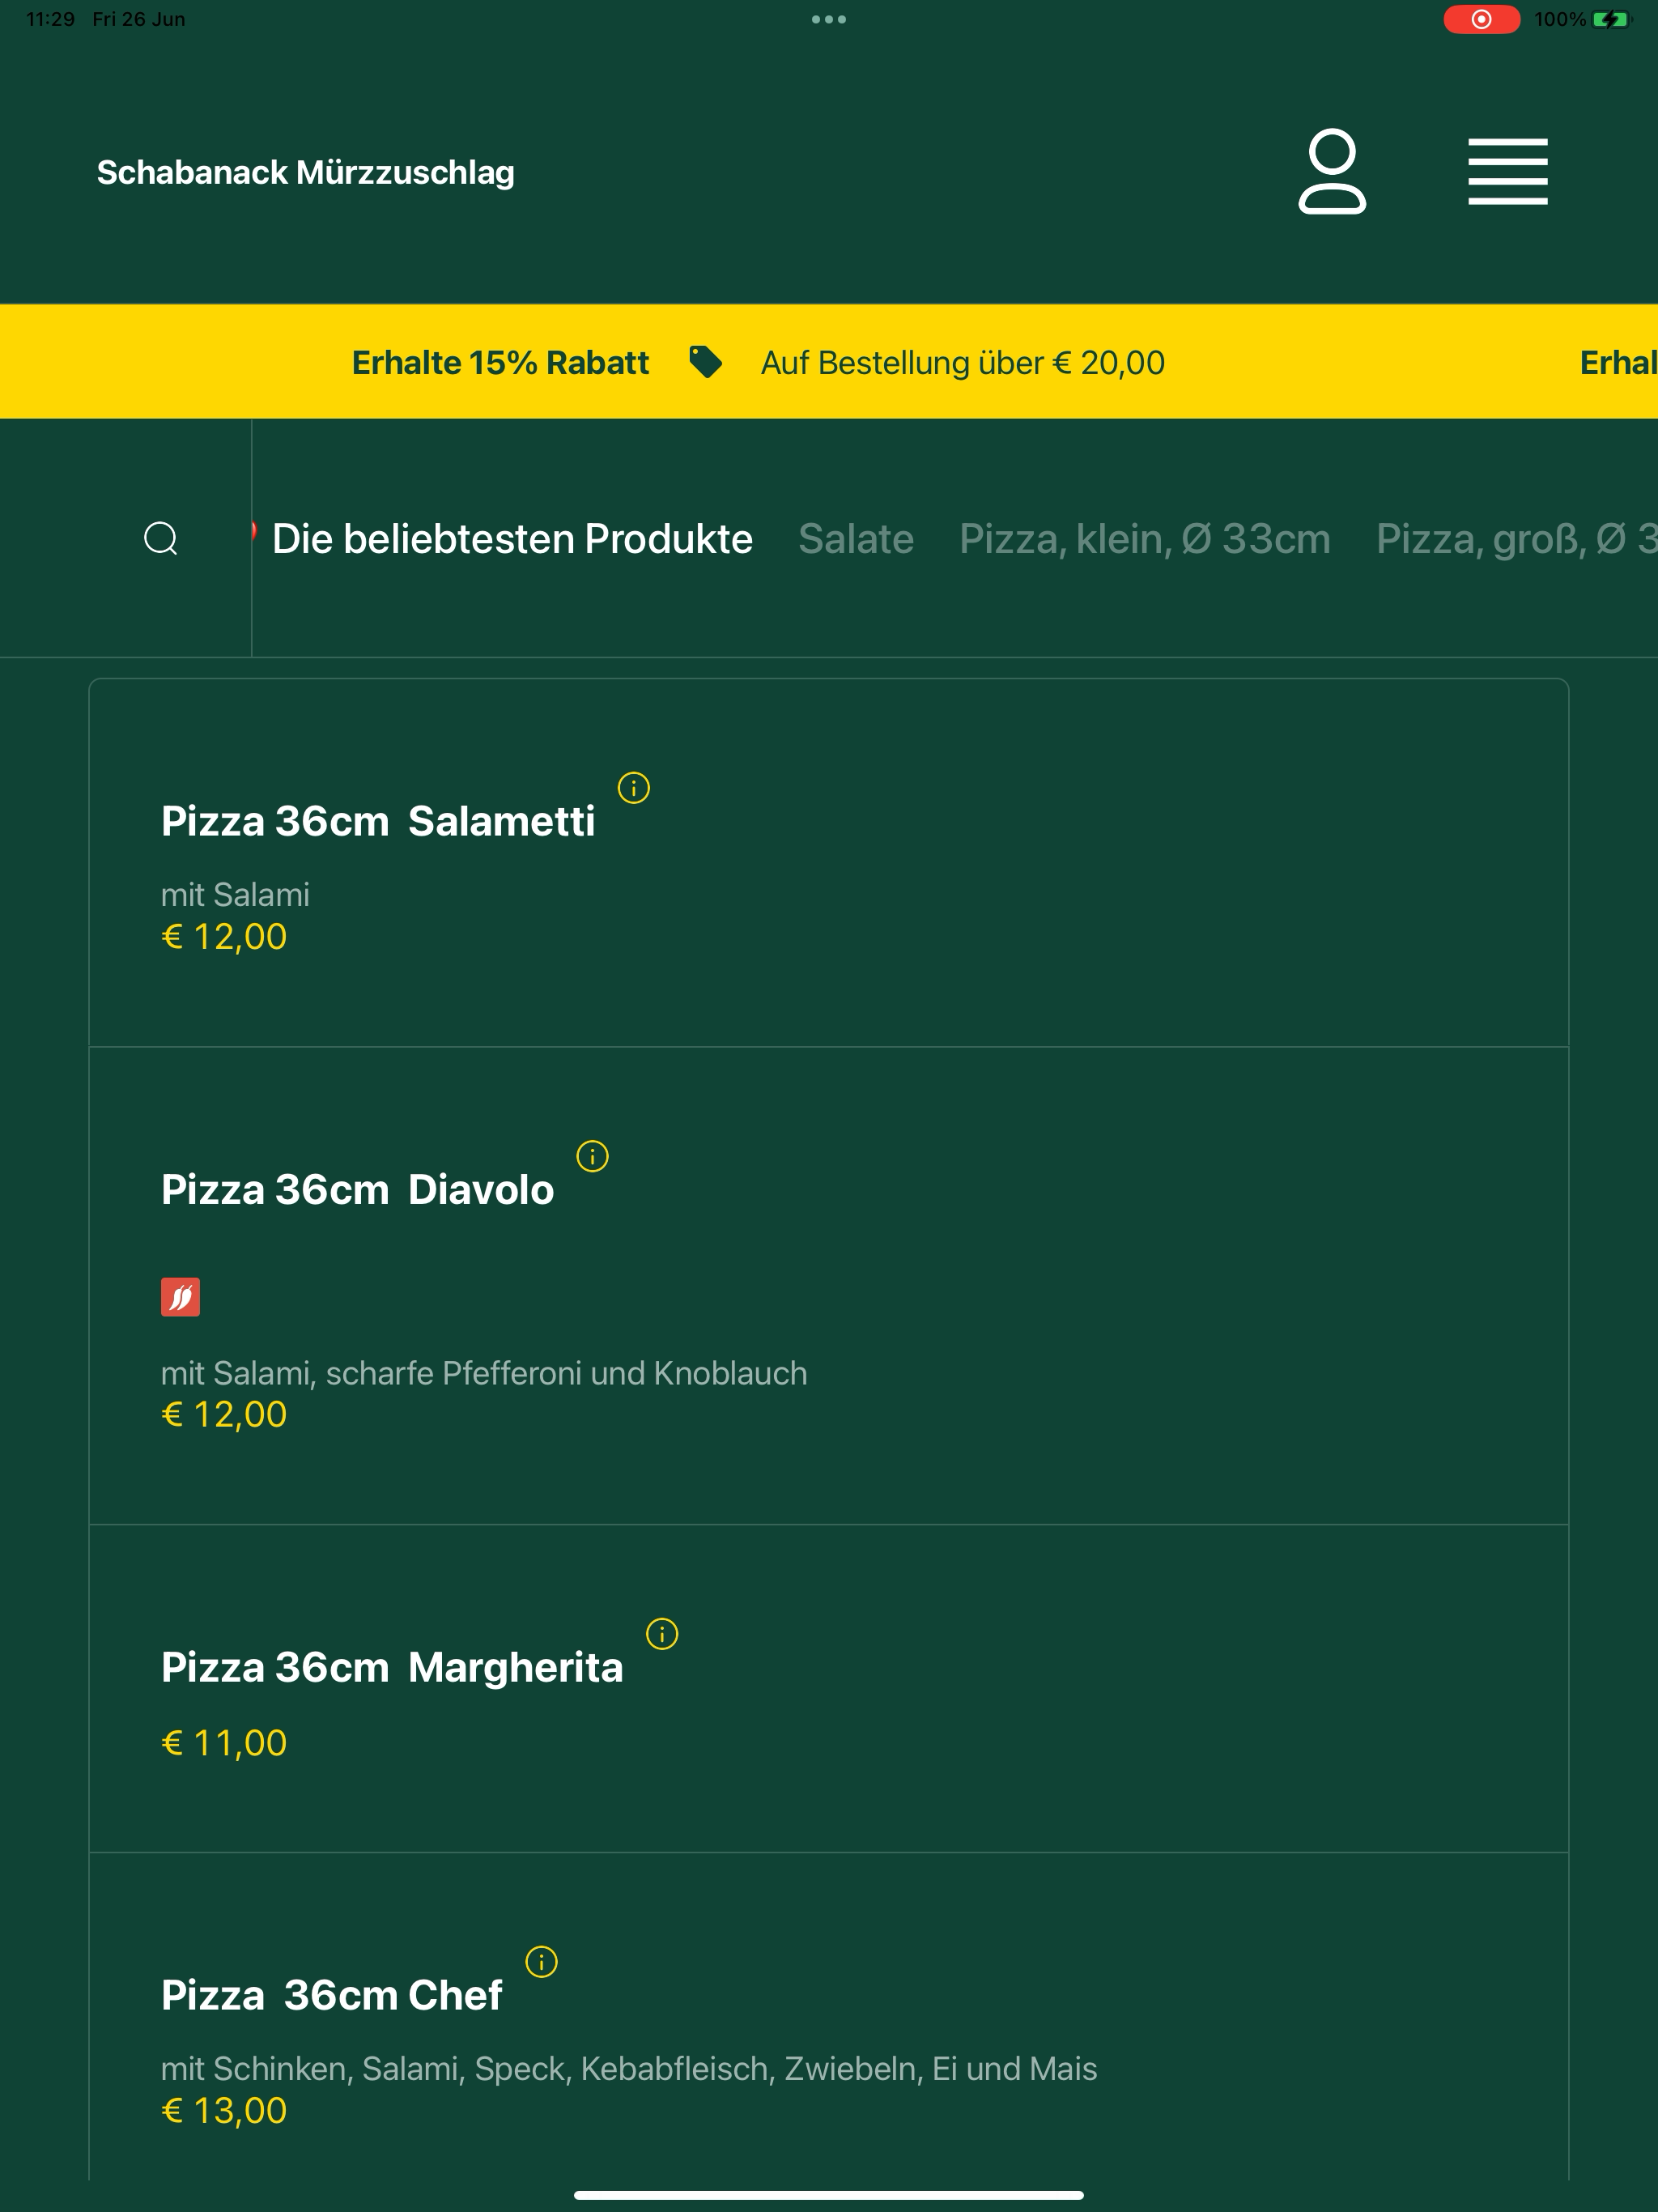Tap the discount tag icon in yellow banner
Screen dimensions: 1658x2212
(x=705, y=362)
